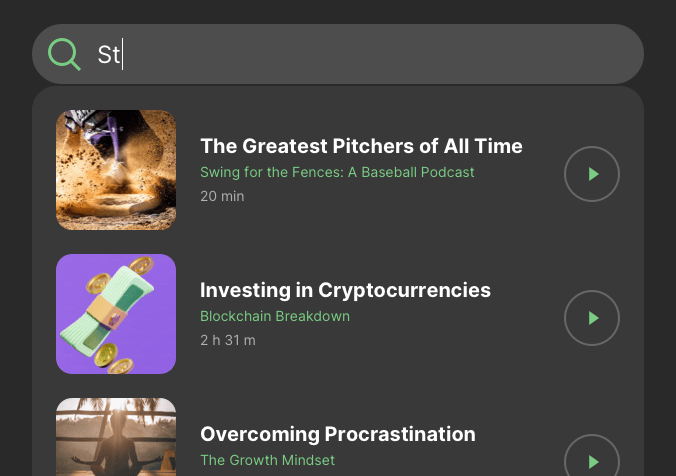Play Investing in Cryptocurrencies episode
The height and width of the screenshot is (476, 676).
[x=592, y=318]
